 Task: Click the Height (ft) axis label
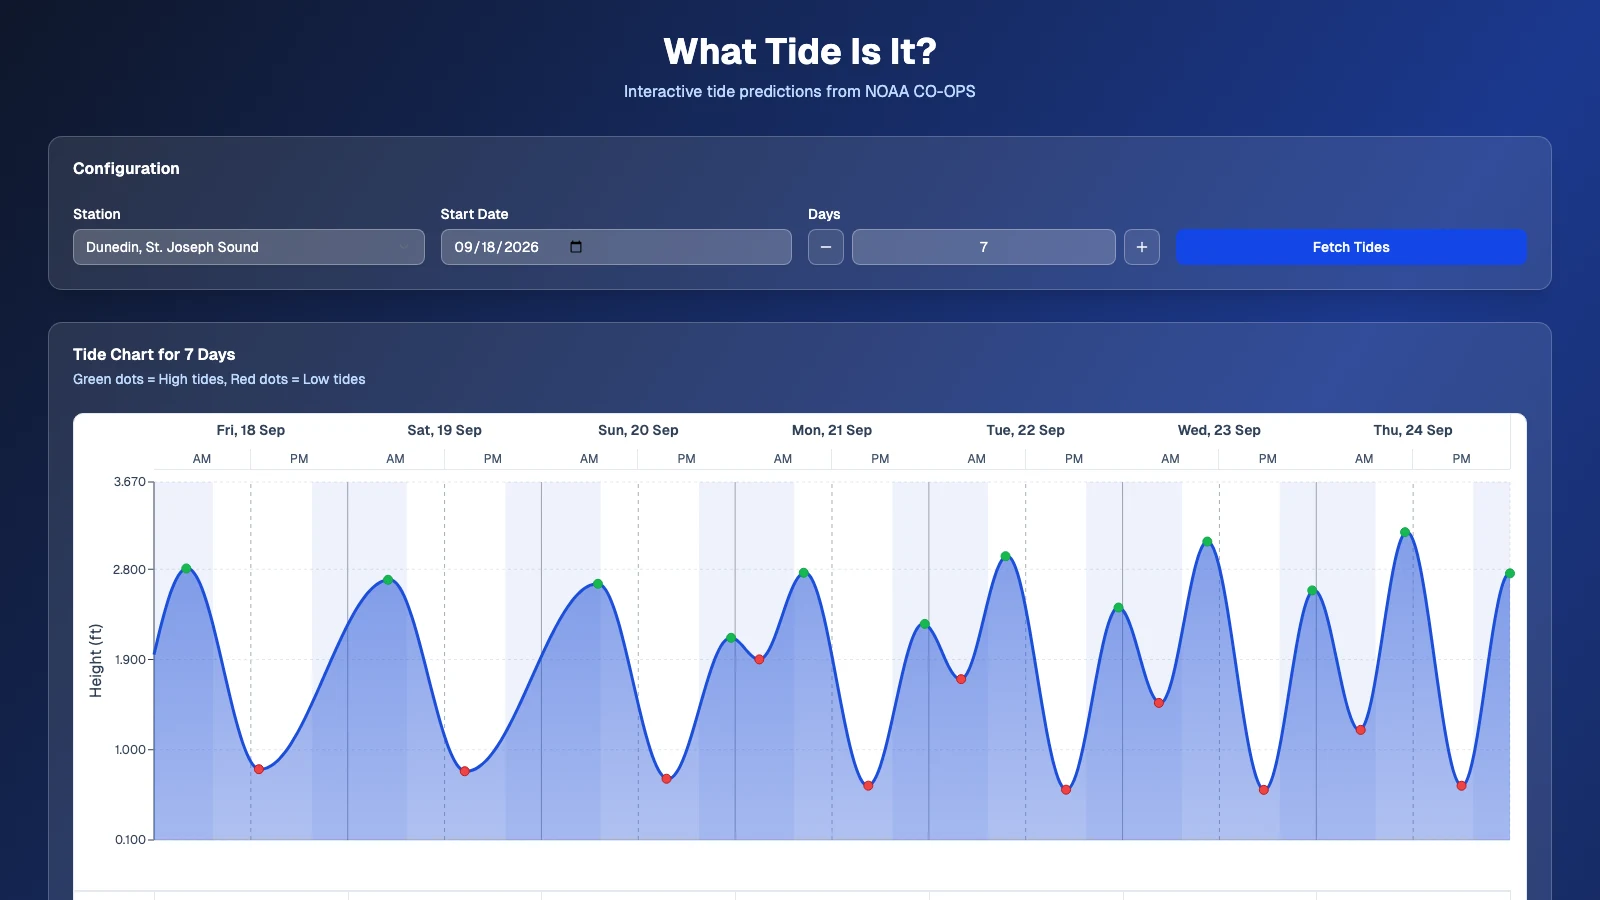96,661
